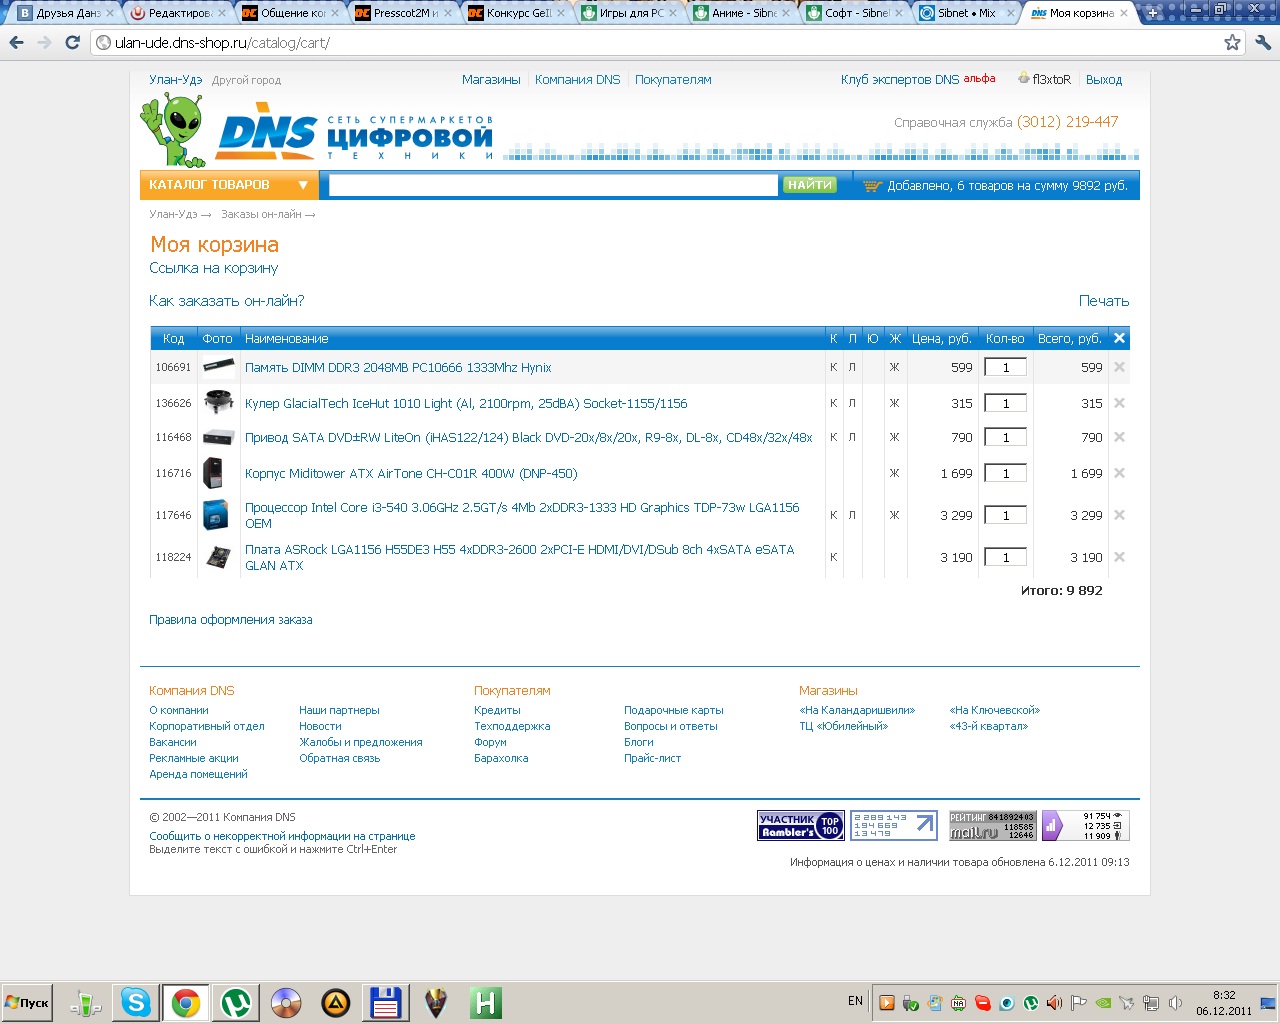Click the Выход logout link
1280x1024 pixels.
[x=1104, y=80]
